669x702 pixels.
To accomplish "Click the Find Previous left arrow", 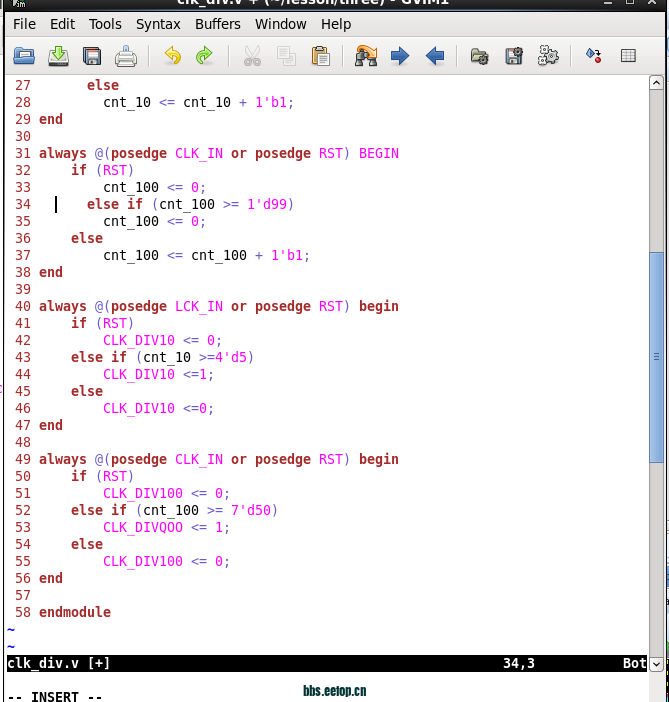I will click(435, 56).
